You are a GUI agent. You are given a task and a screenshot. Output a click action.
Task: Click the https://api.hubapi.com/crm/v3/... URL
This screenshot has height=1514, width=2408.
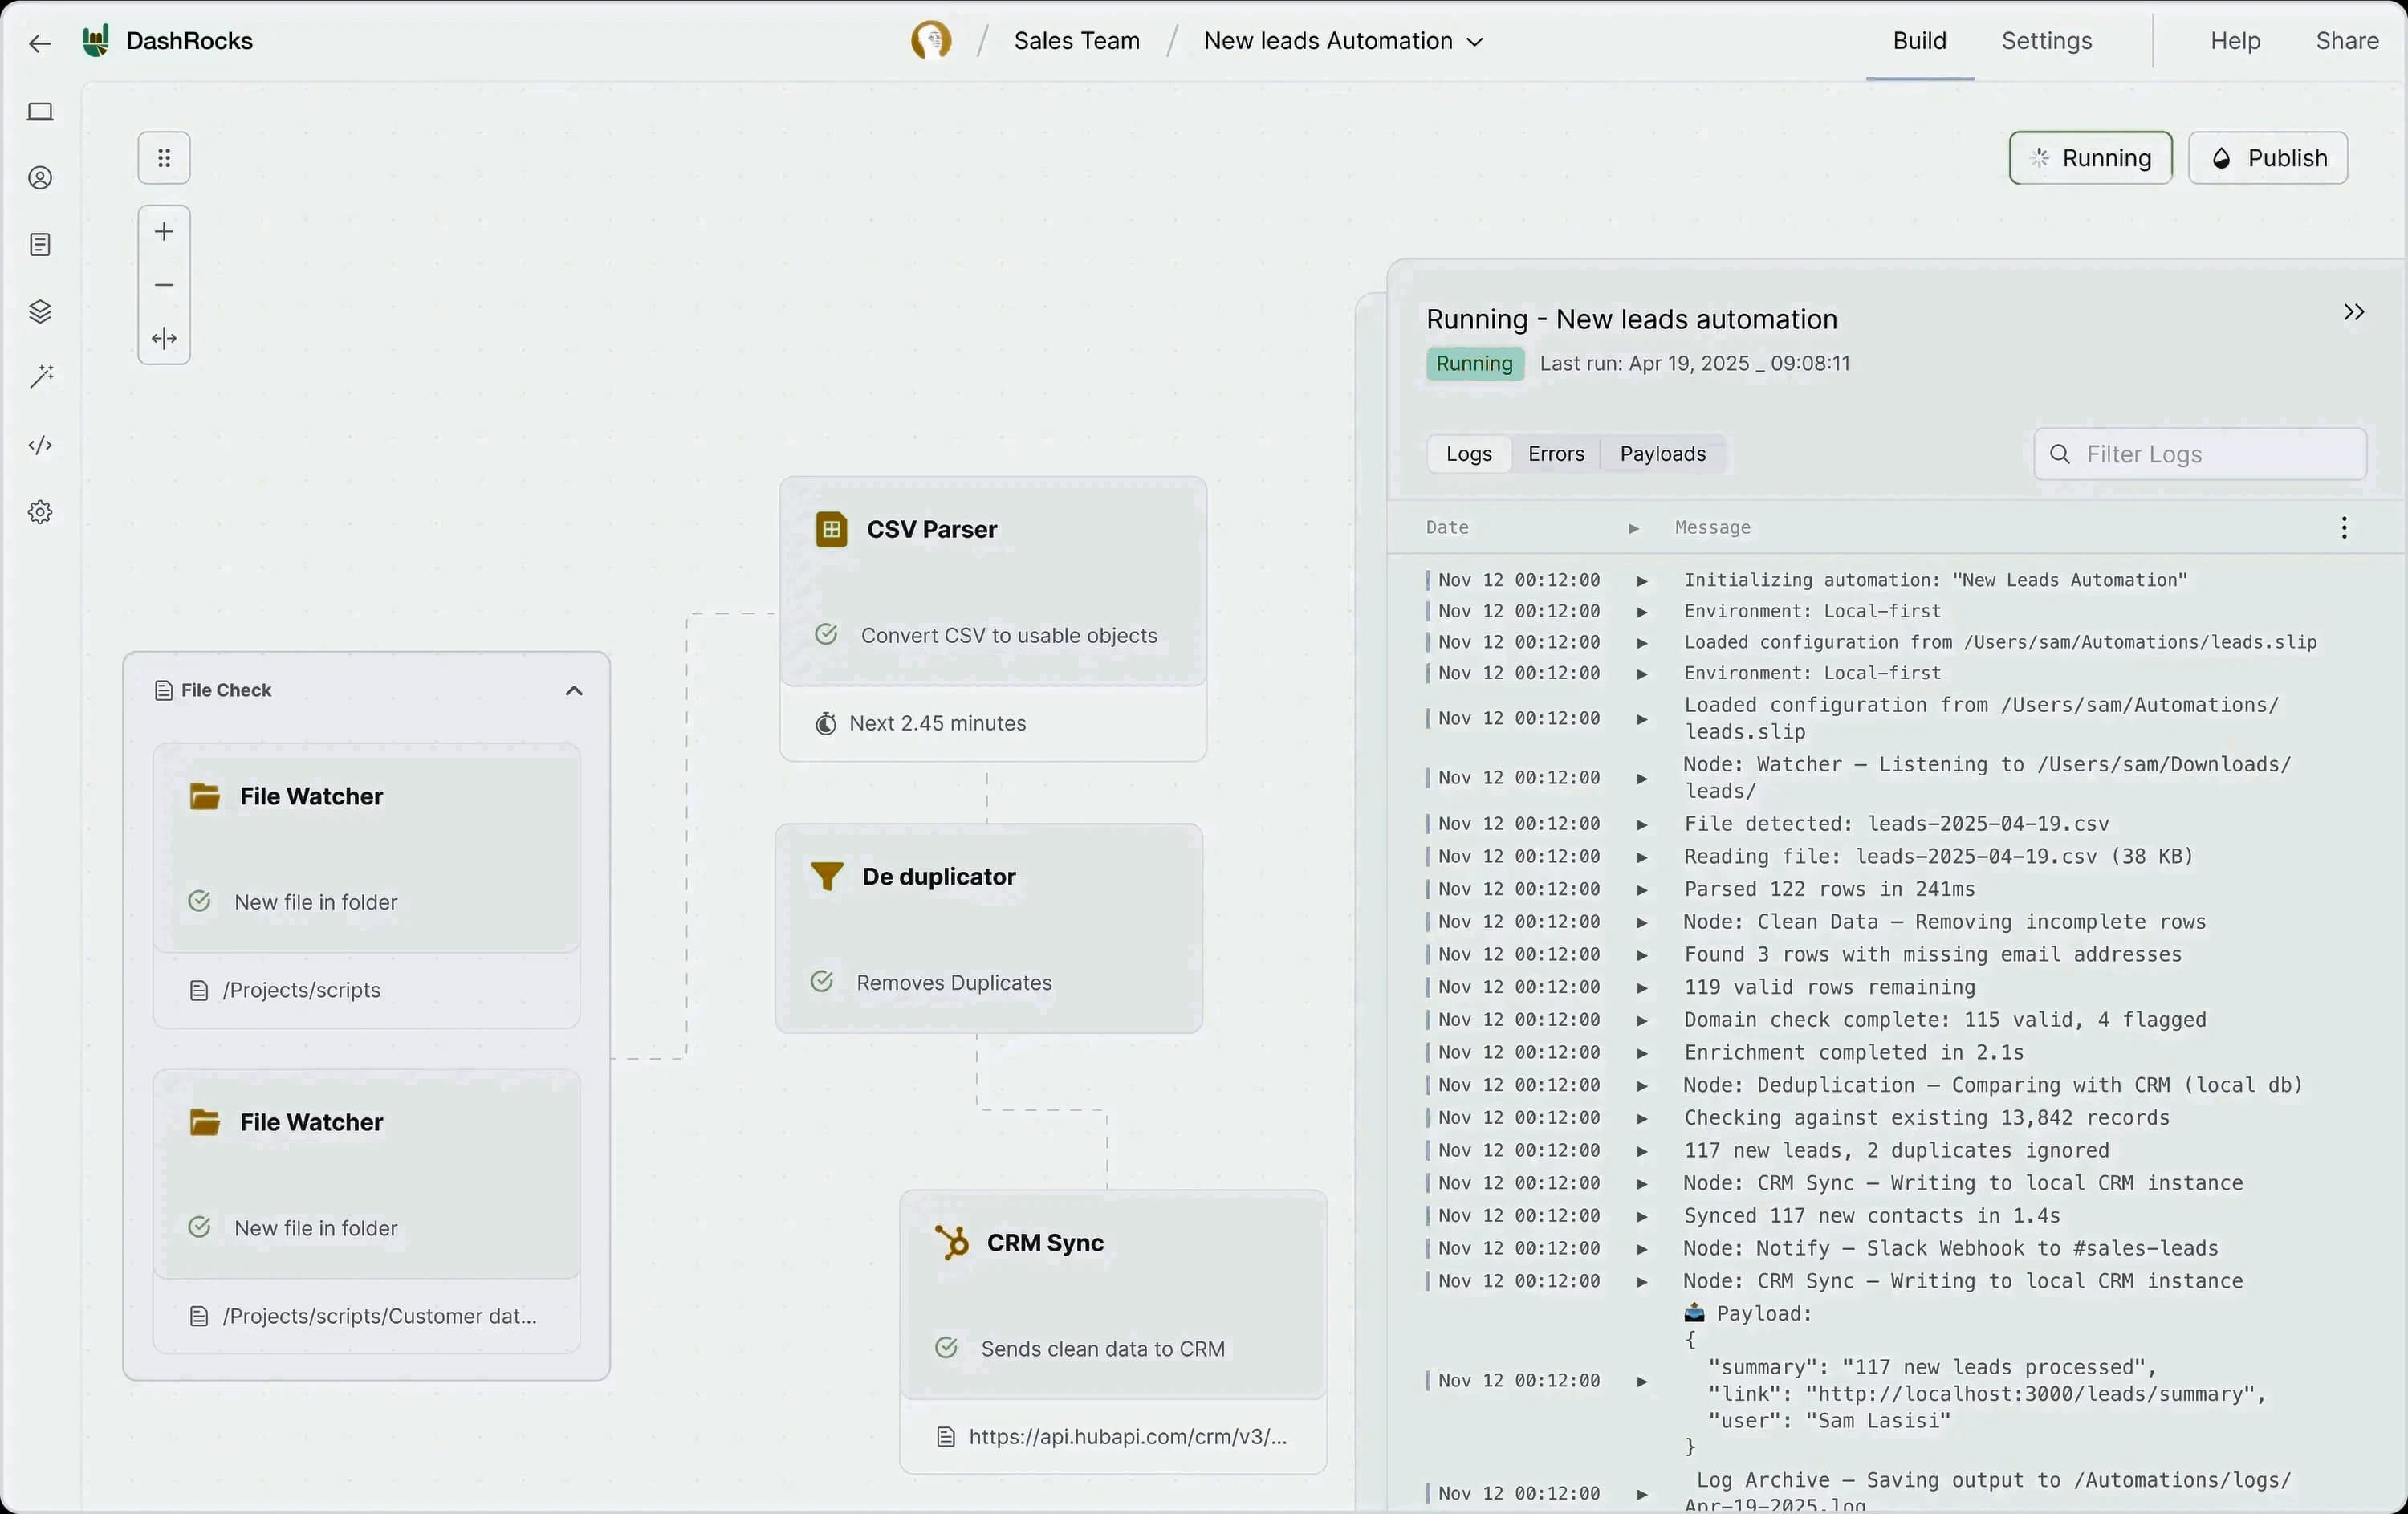(x=1127, y=1437)
